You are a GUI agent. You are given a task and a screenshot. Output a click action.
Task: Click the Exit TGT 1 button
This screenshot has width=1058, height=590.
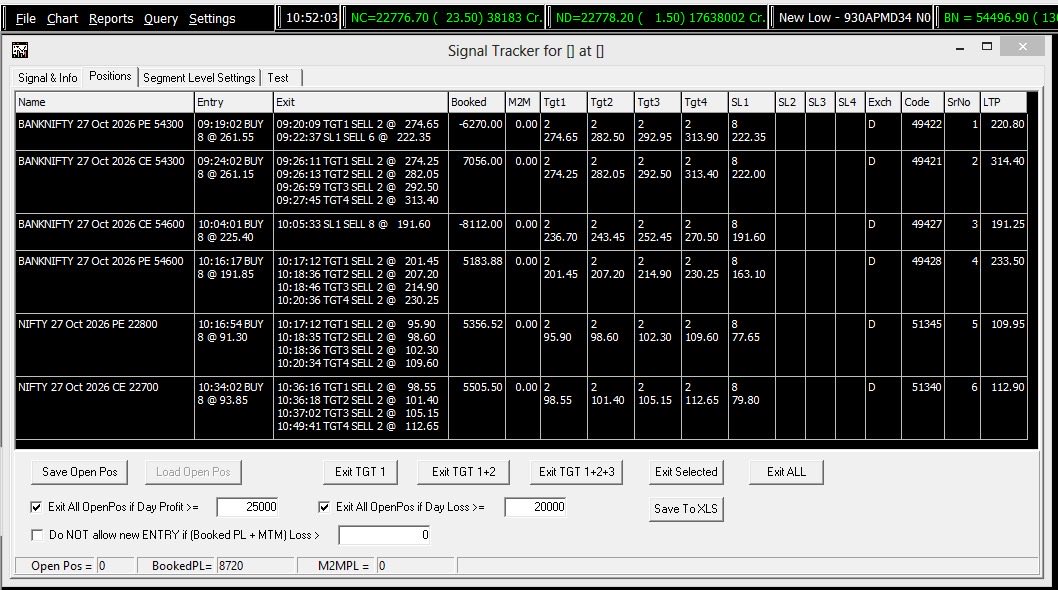(360, 472)
